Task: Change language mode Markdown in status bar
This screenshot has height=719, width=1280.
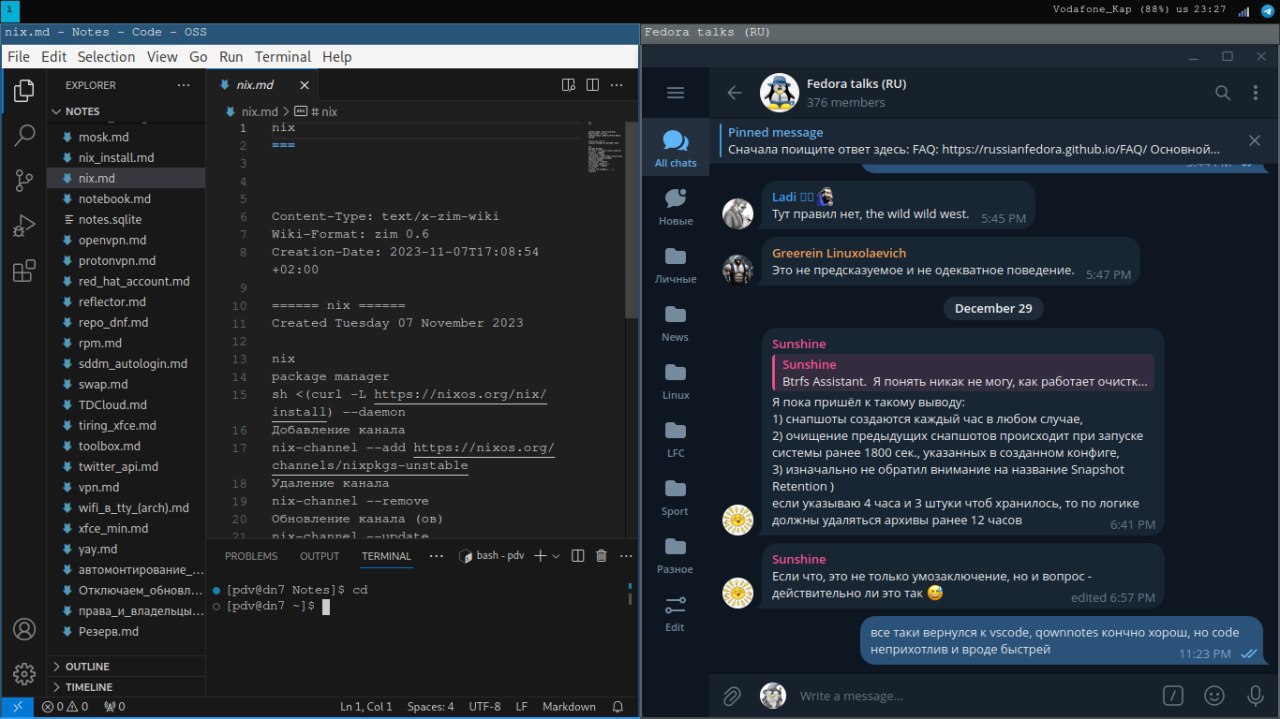Action: tap(569, 706)
